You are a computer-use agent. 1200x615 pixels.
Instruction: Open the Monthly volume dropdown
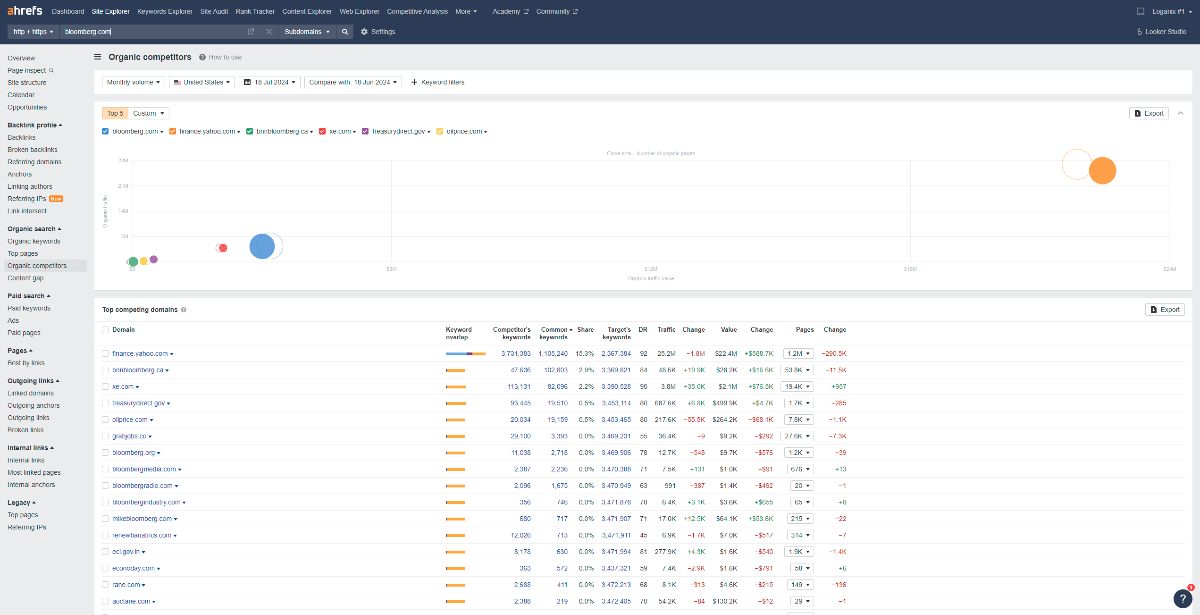click(132, 82)
